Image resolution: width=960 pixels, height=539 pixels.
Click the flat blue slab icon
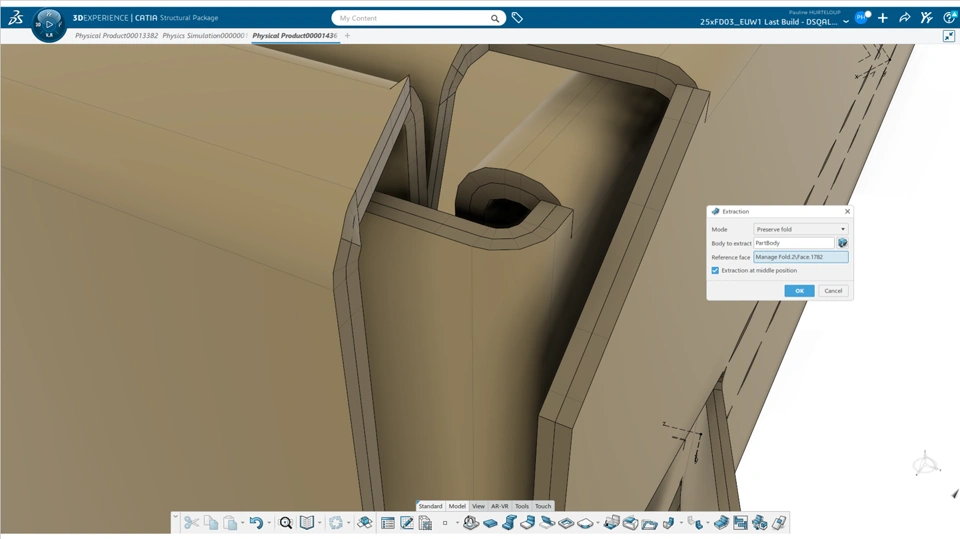tap(490, 522)
